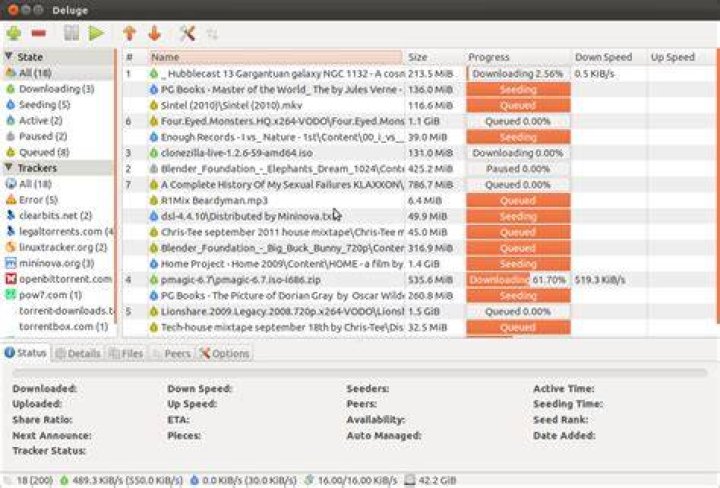This screenshot has height=488, width=720.
Task: Resume torrents with green play icon
Action: click(x=96, y=33)
